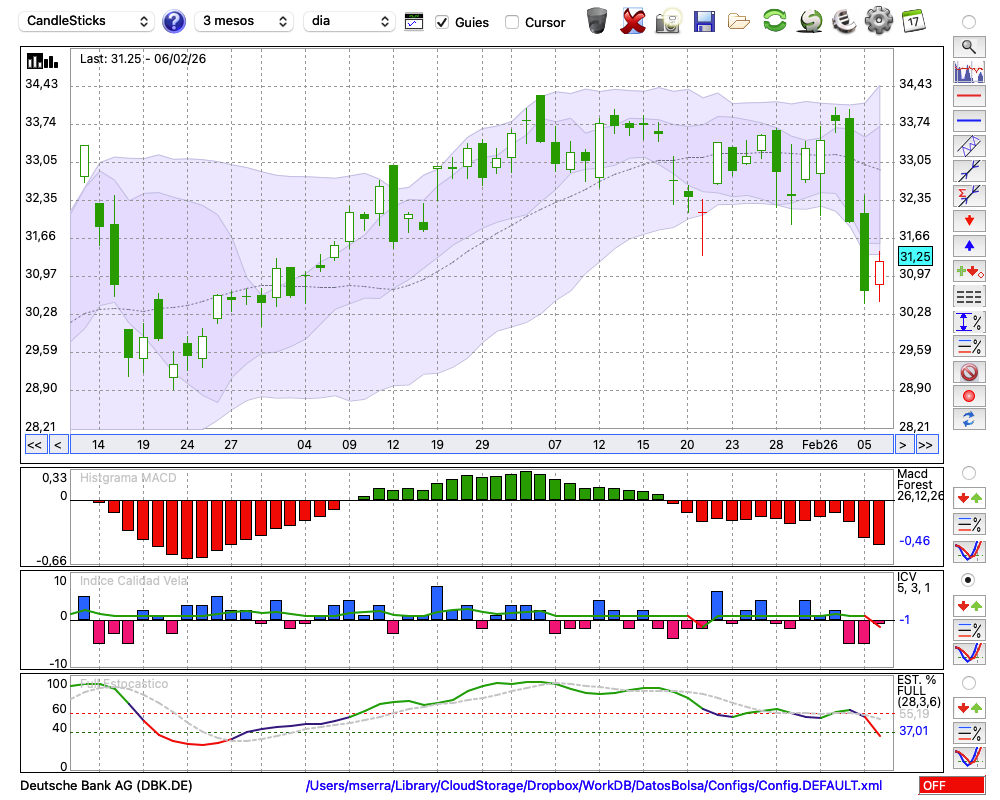Click the green dollar update icon
The height and width of the screenshot is (800, 1000).
point(810,20)
